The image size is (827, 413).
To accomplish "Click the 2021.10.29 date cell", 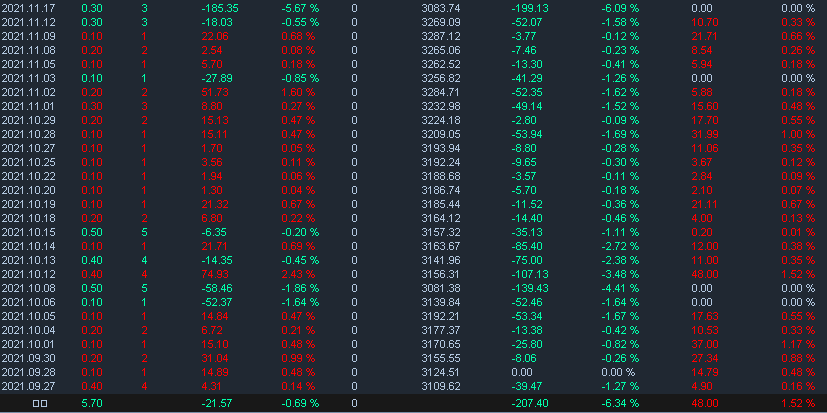I will tap(28, 120).
